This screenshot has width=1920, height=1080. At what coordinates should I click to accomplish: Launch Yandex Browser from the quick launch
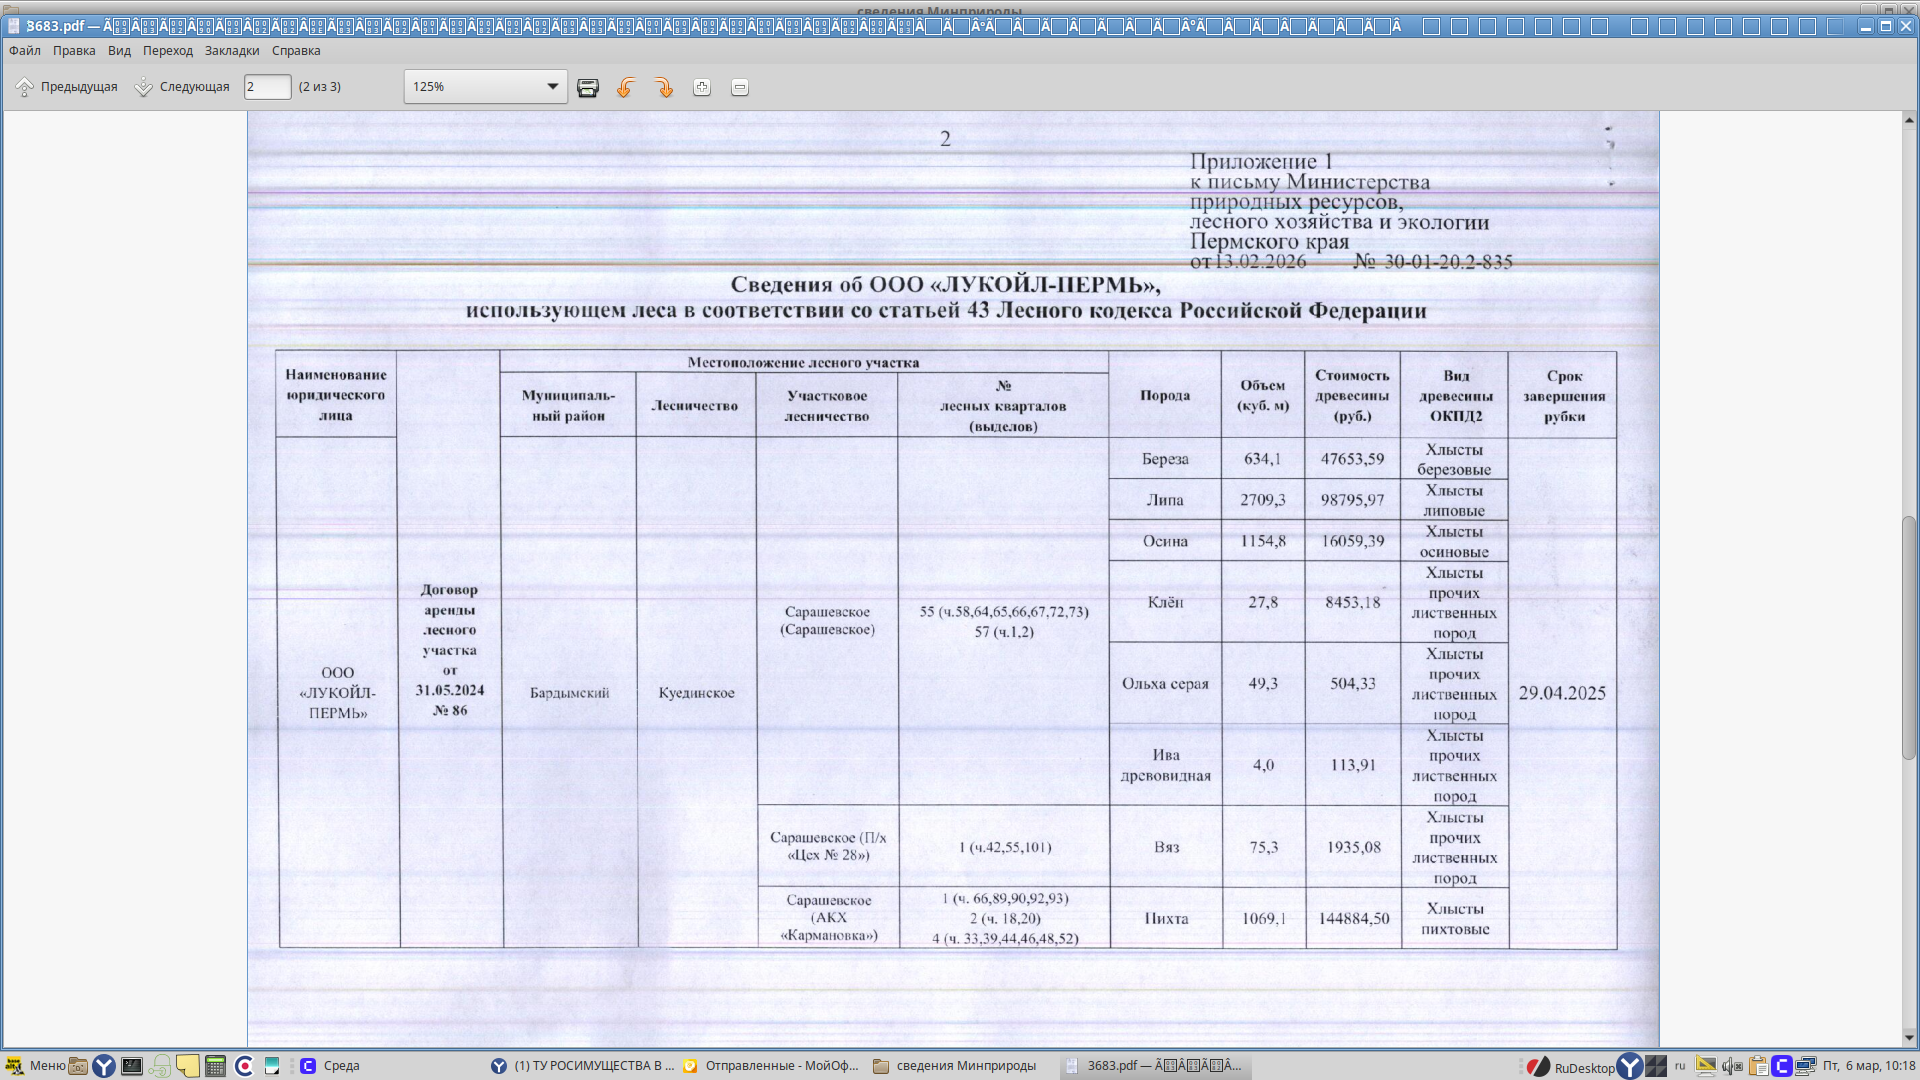(104, 1066)
